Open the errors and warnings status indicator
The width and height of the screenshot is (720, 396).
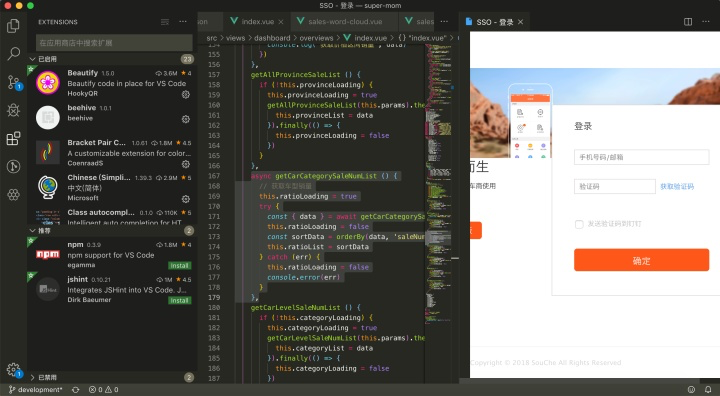tap(103, 390)
